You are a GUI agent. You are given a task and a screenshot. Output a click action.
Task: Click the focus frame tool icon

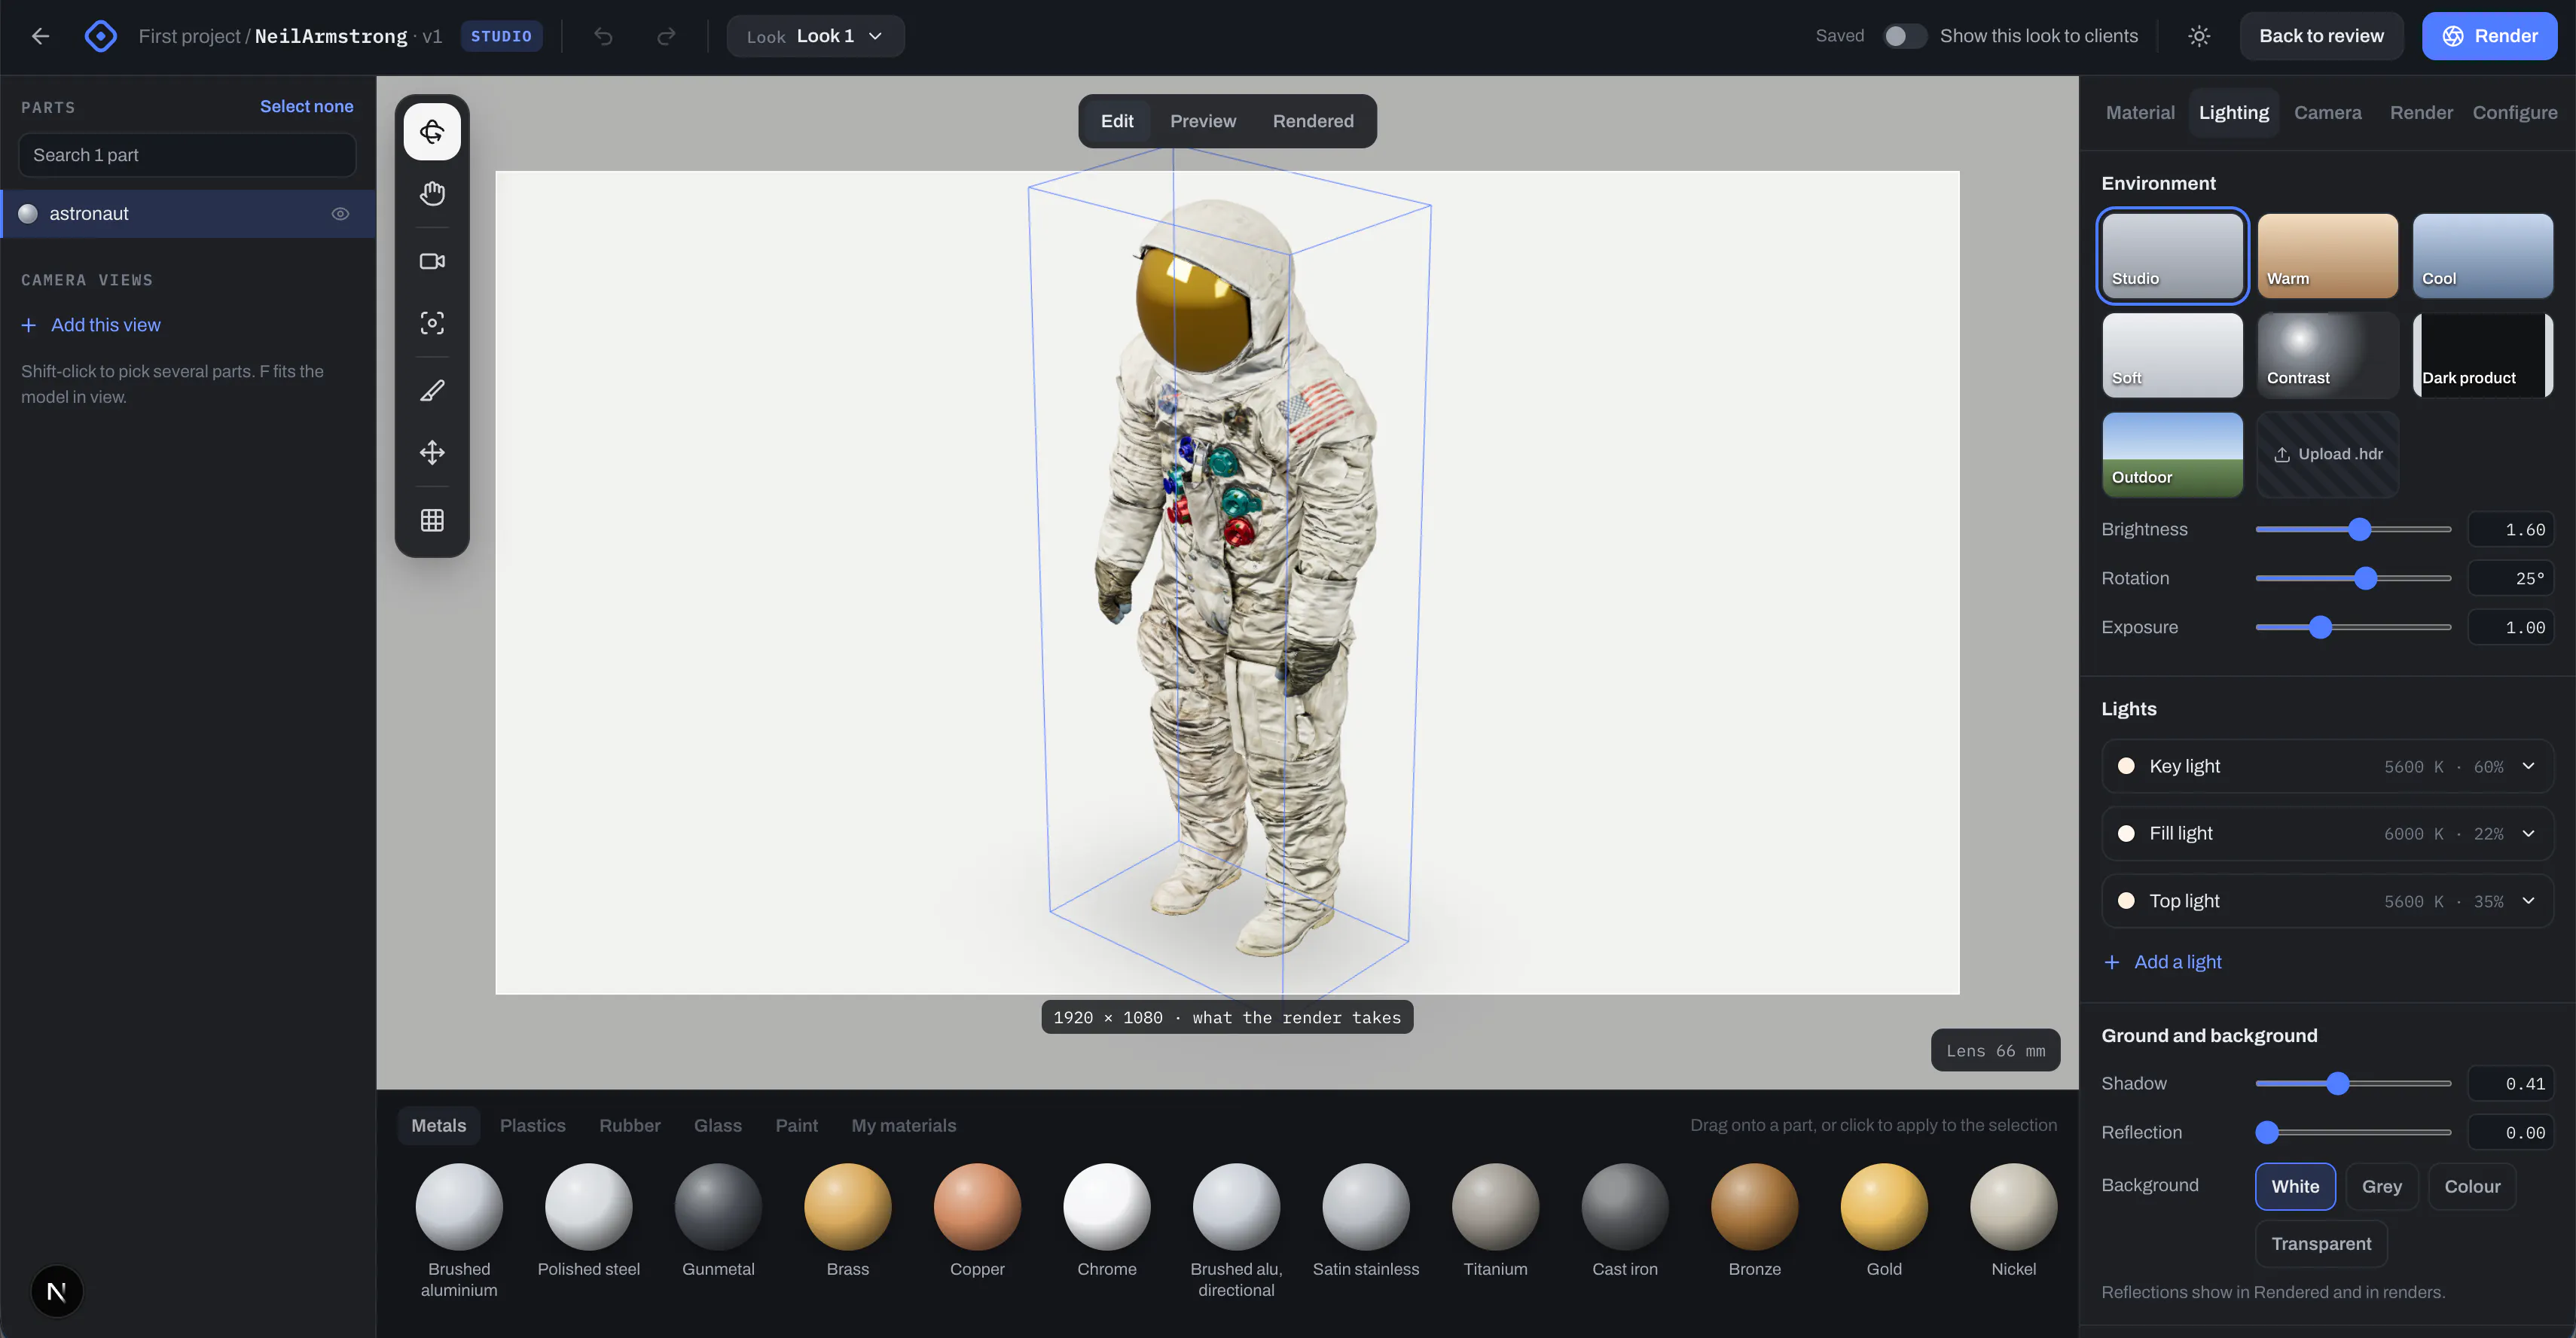coord(432,323)
